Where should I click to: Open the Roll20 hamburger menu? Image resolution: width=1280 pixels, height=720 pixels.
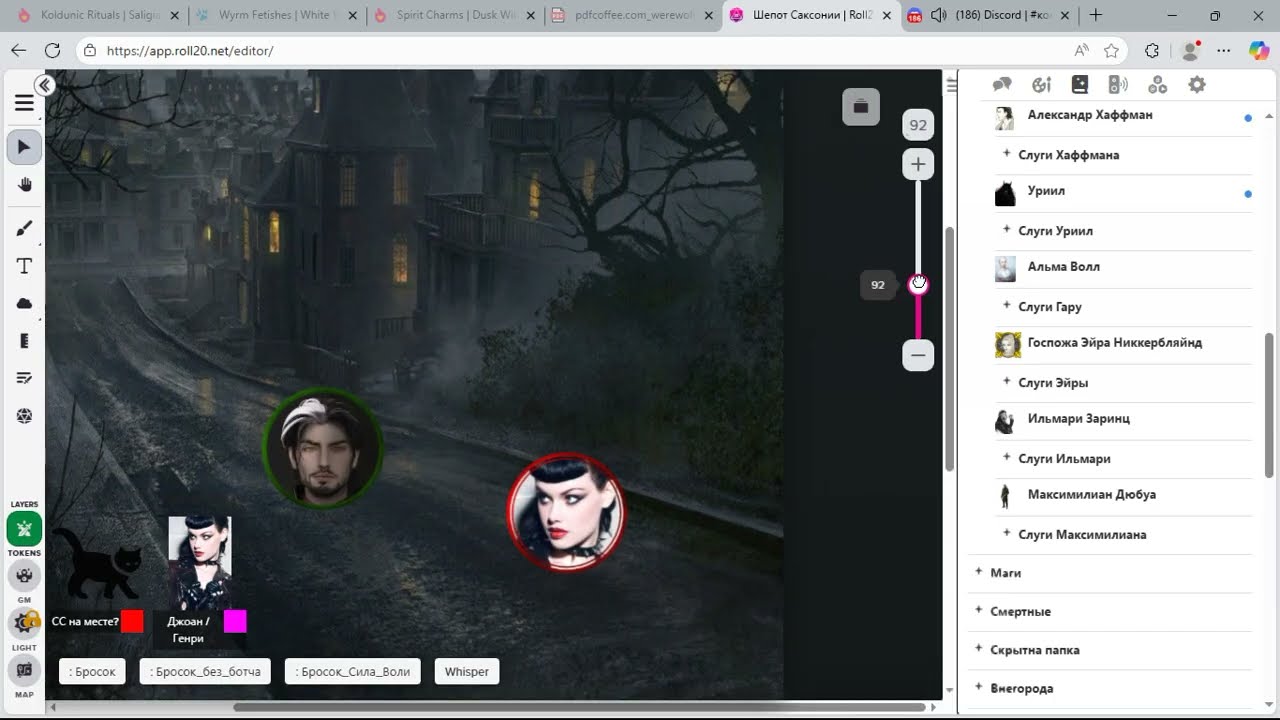pos(24,103)
